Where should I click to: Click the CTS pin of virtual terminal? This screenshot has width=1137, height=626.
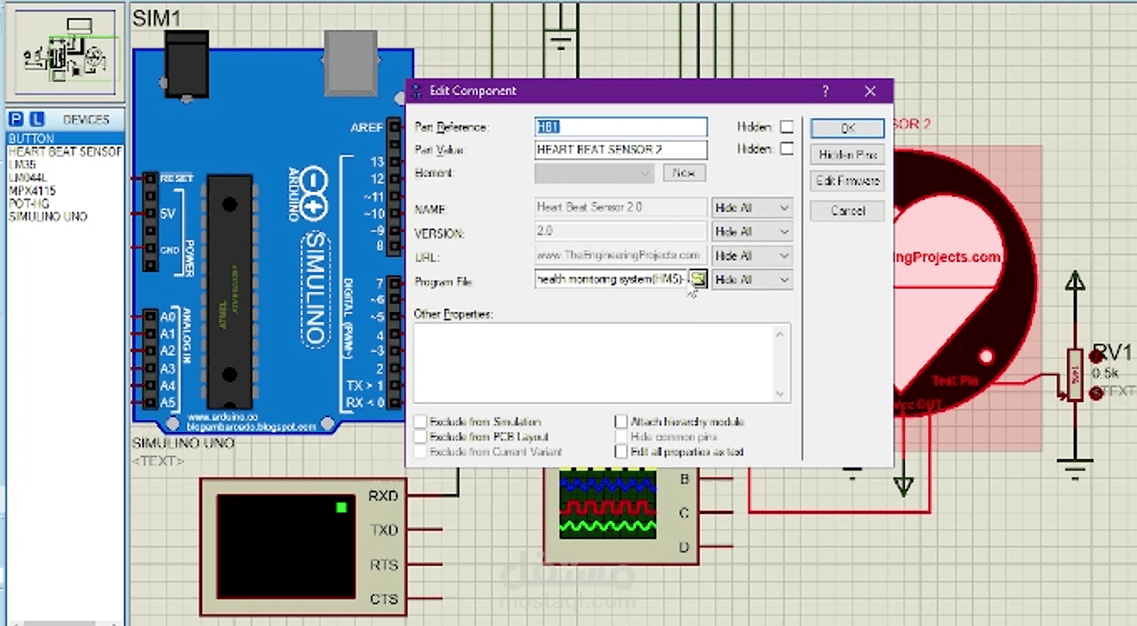pos(384,599)
